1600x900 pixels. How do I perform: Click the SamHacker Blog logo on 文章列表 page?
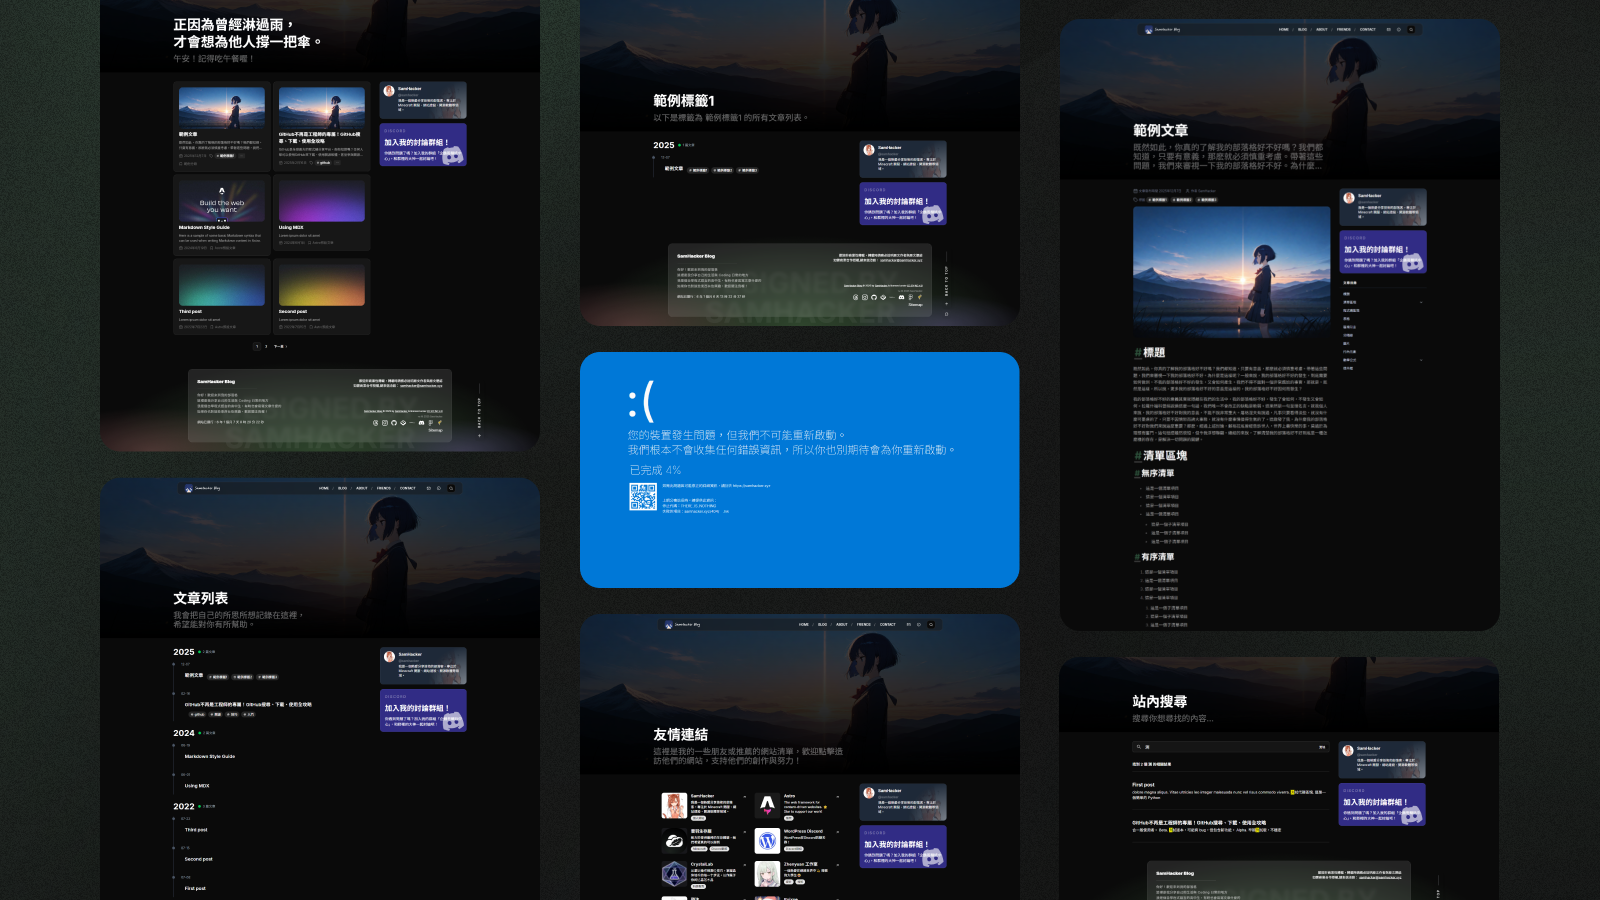click(203, 488)
